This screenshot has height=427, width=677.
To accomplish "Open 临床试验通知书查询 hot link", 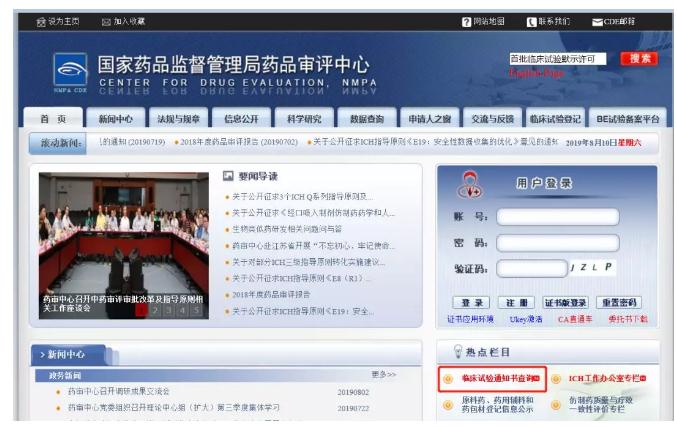I will pyautogui.click(x=500, y=378).
